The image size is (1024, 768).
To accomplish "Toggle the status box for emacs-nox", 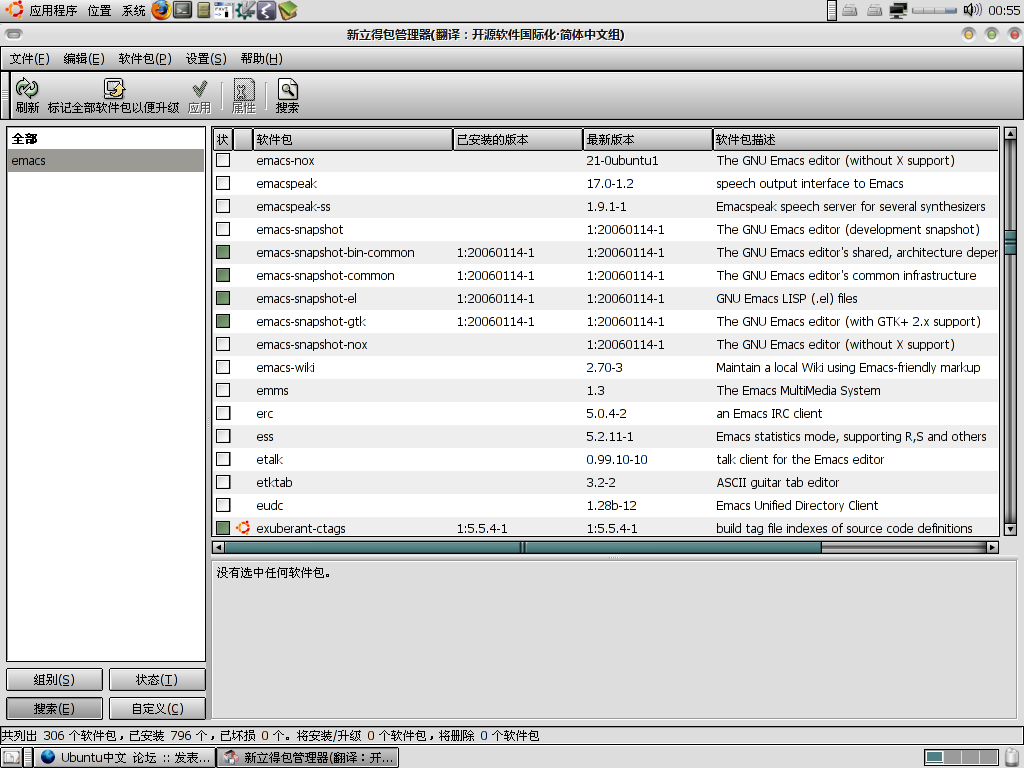I will point(223,160).
